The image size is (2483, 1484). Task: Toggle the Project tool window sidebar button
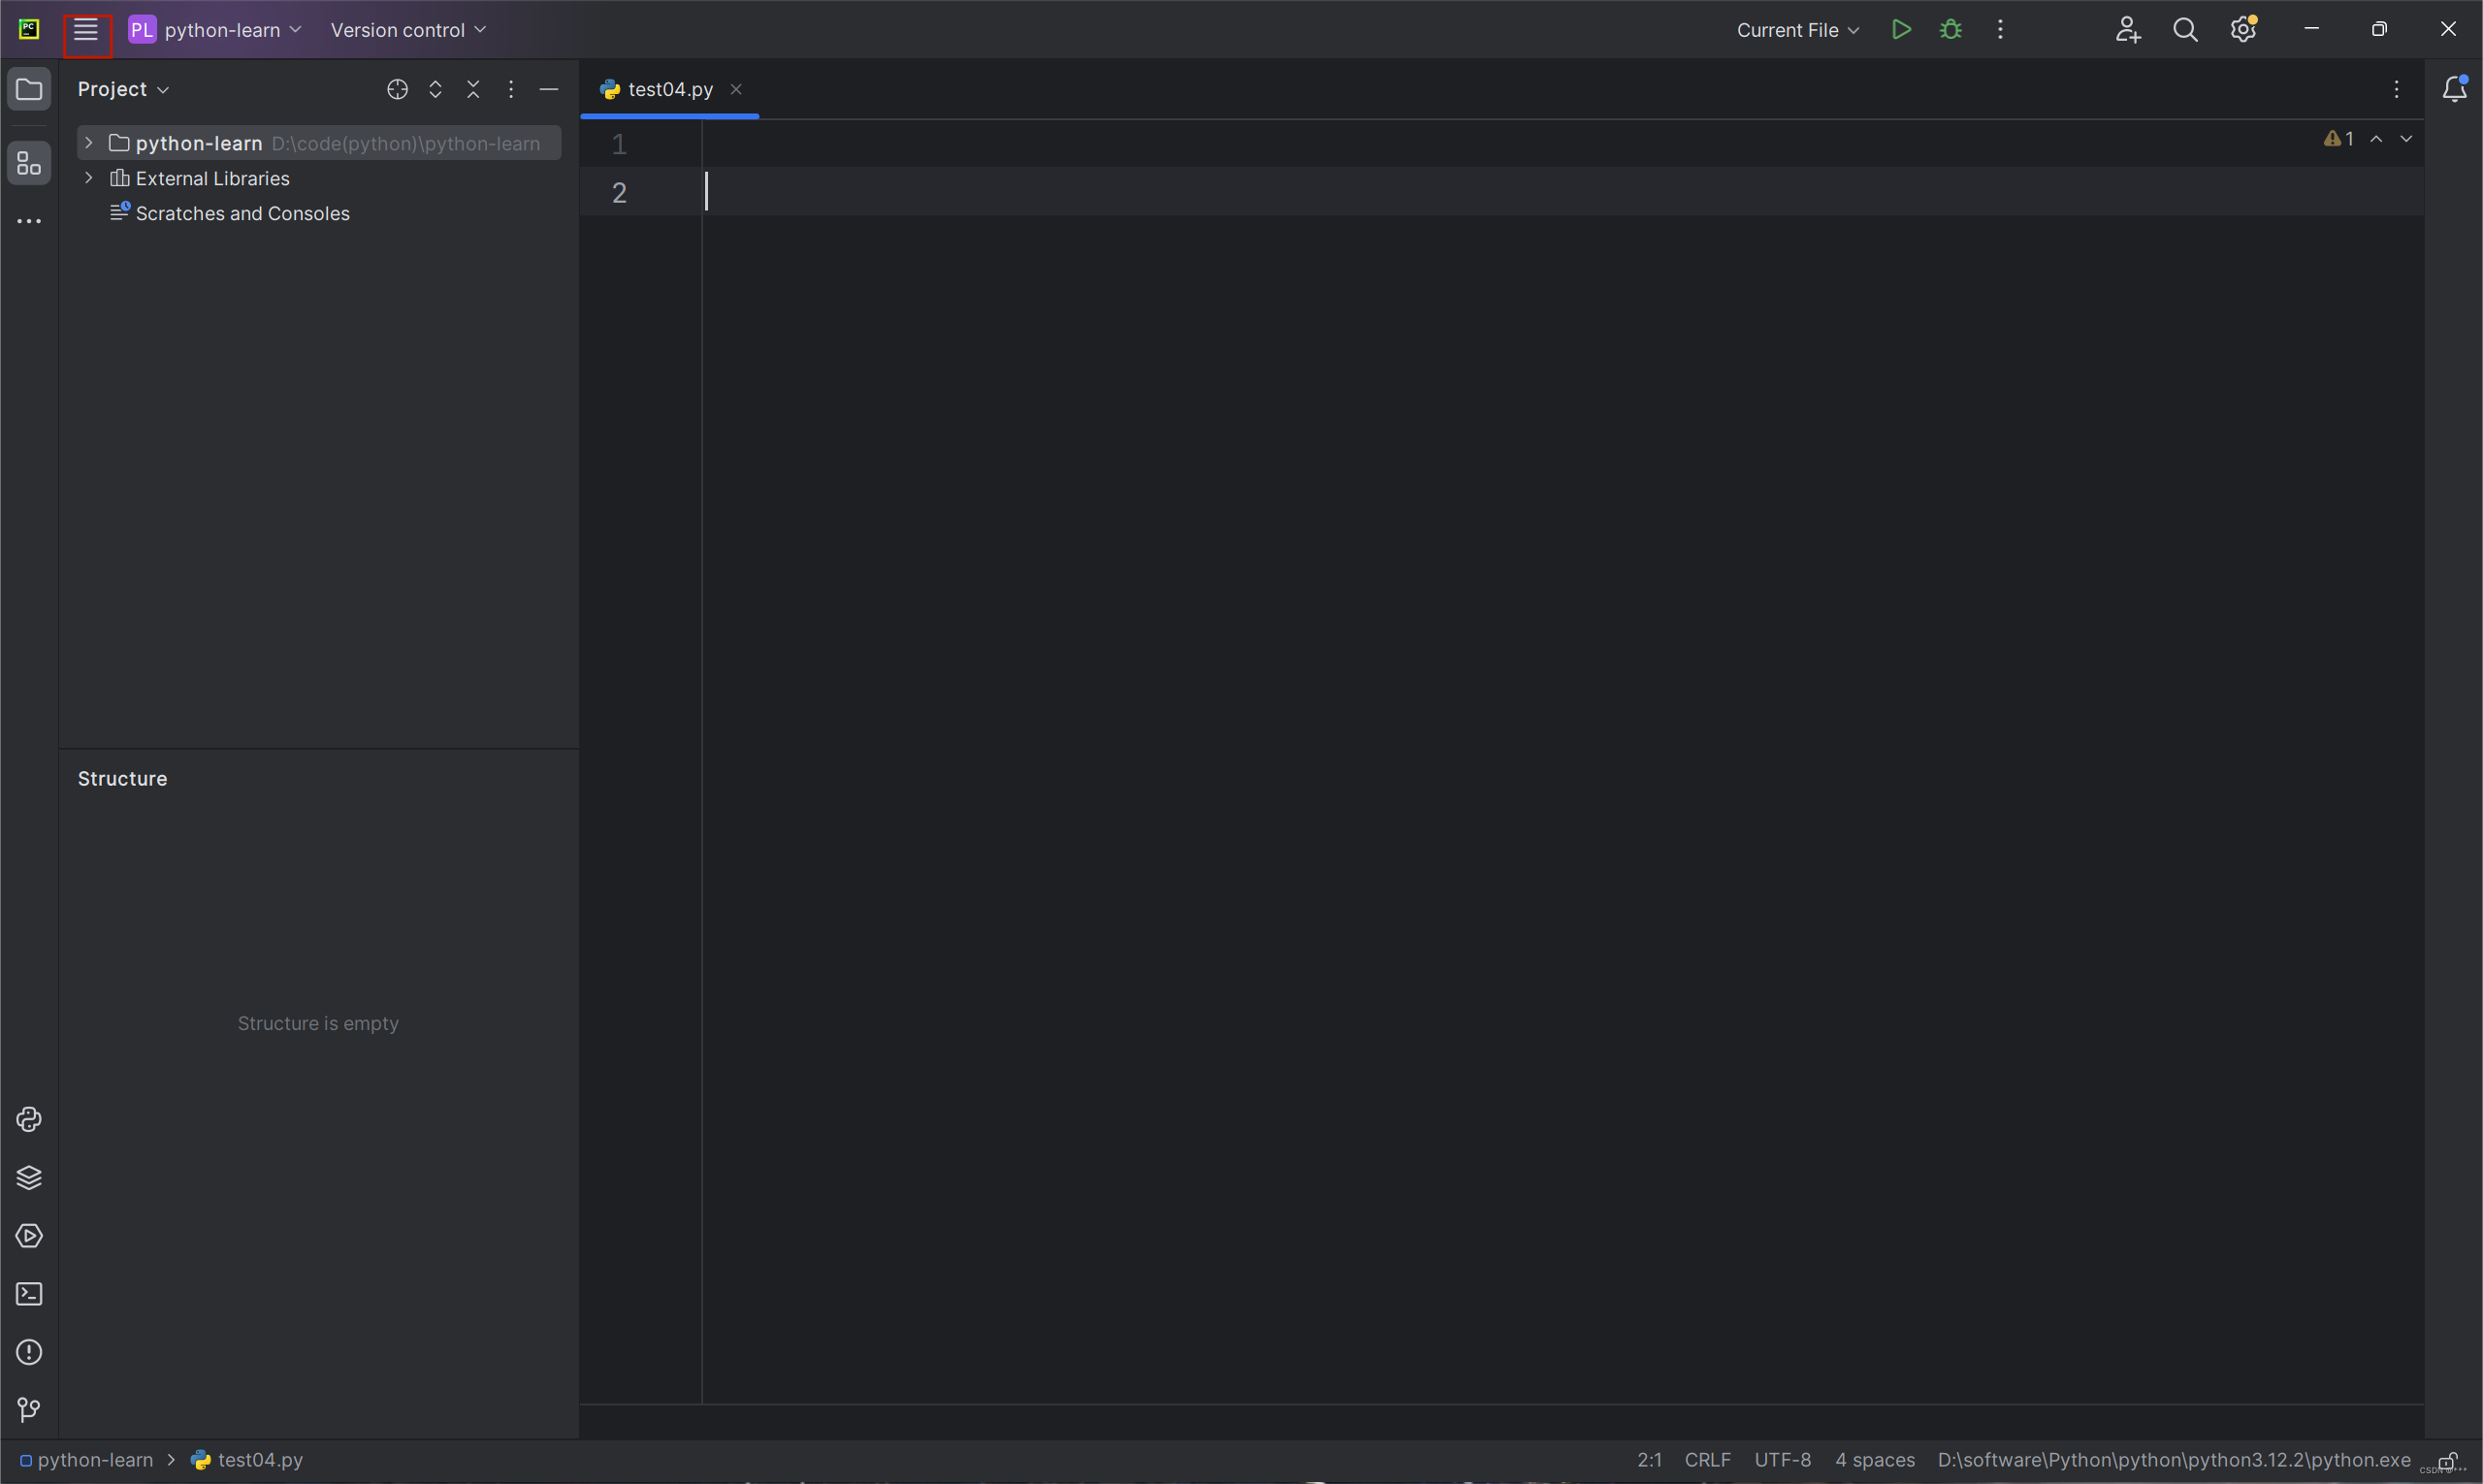pos(29,90)
